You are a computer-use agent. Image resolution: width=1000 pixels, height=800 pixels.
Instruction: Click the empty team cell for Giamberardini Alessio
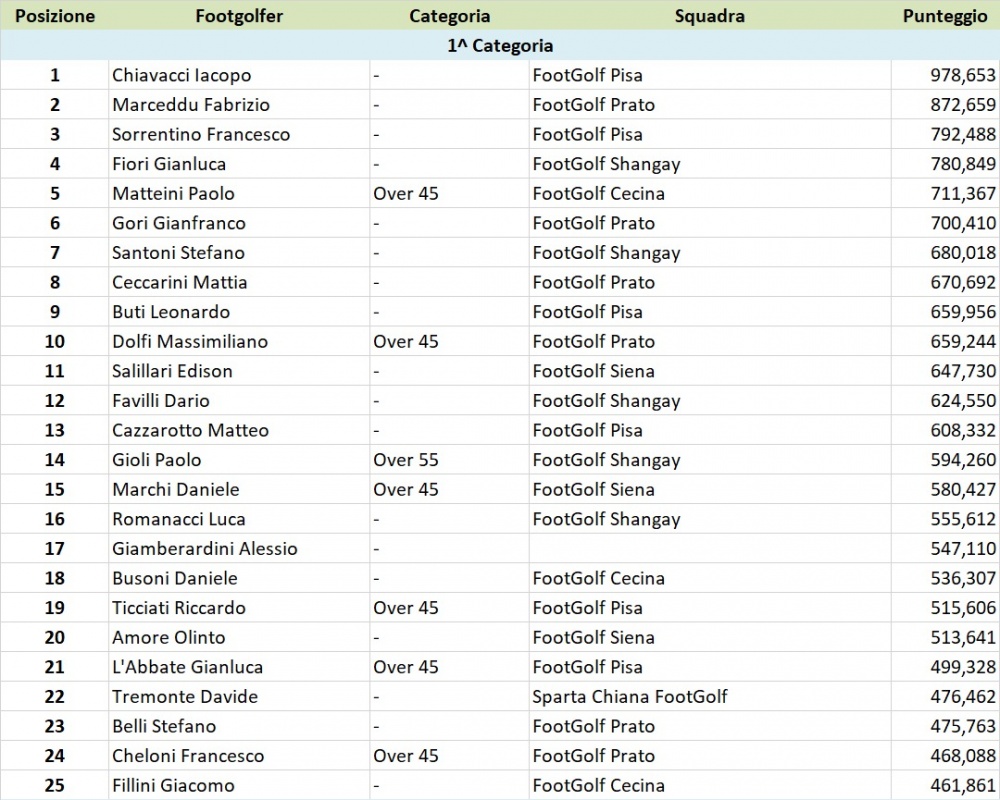710,548
